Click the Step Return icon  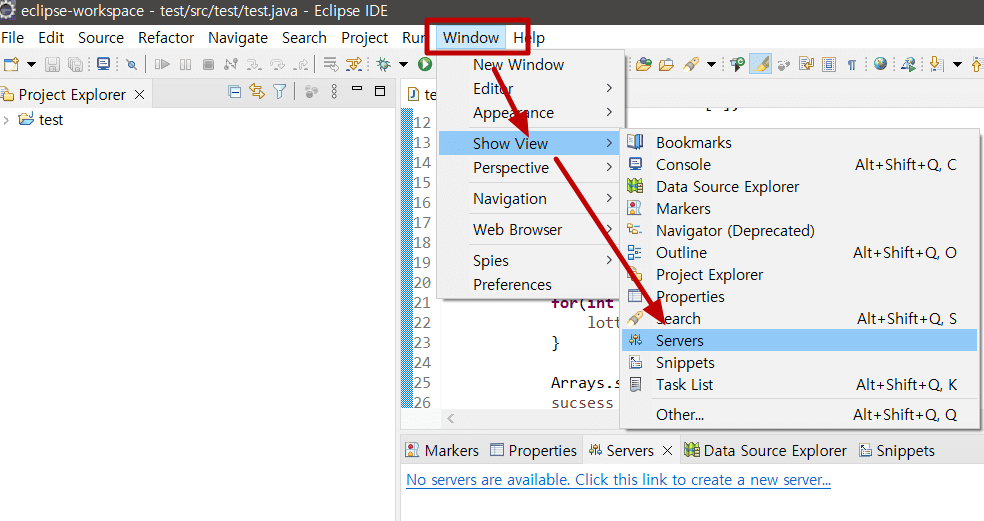(x=302, y=64)
